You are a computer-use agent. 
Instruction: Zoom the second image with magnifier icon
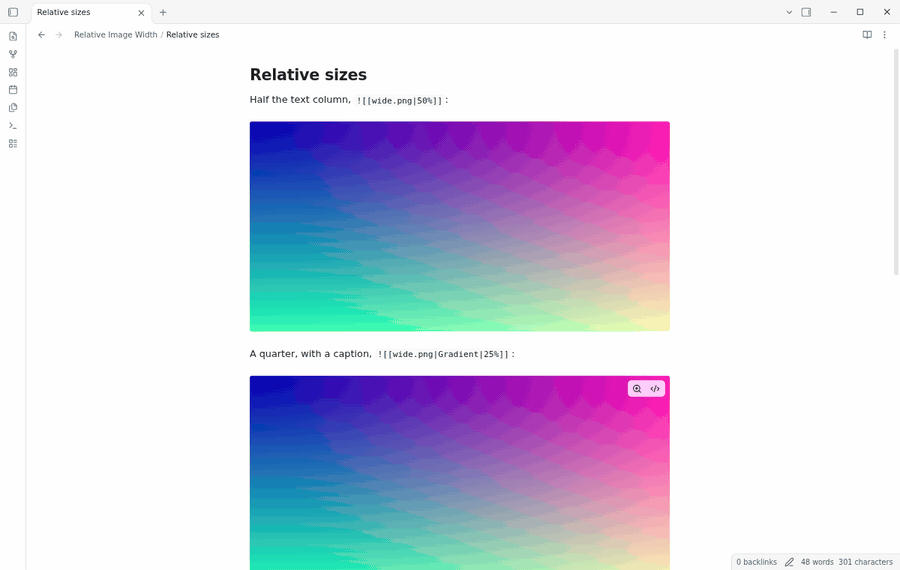point(637,389)
